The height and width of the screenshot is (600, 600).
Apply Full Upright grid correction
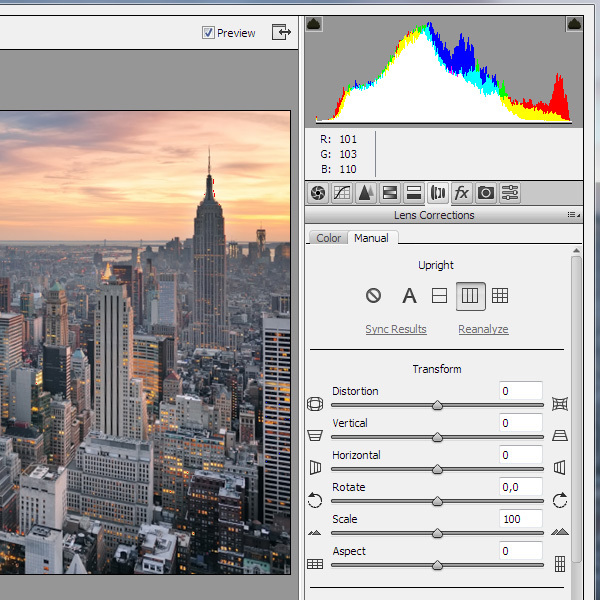pos(500,296)
